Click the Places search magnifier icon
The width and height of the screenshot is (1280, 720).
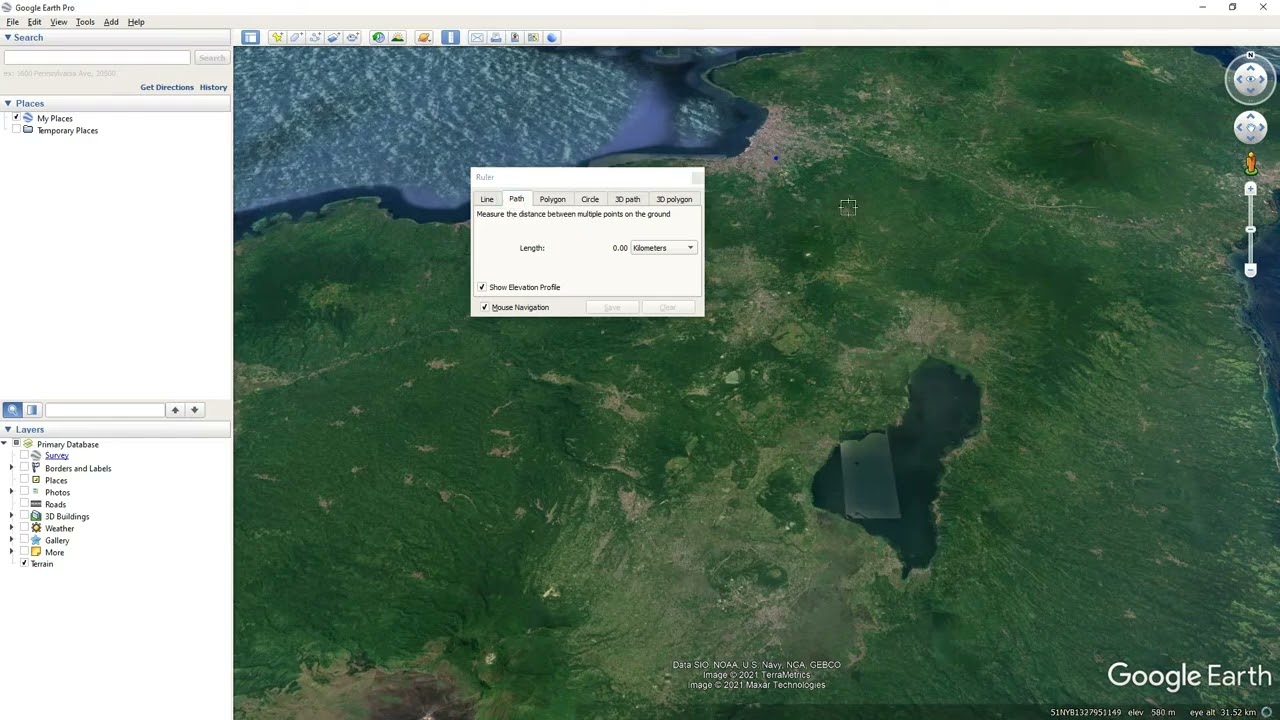12,410
